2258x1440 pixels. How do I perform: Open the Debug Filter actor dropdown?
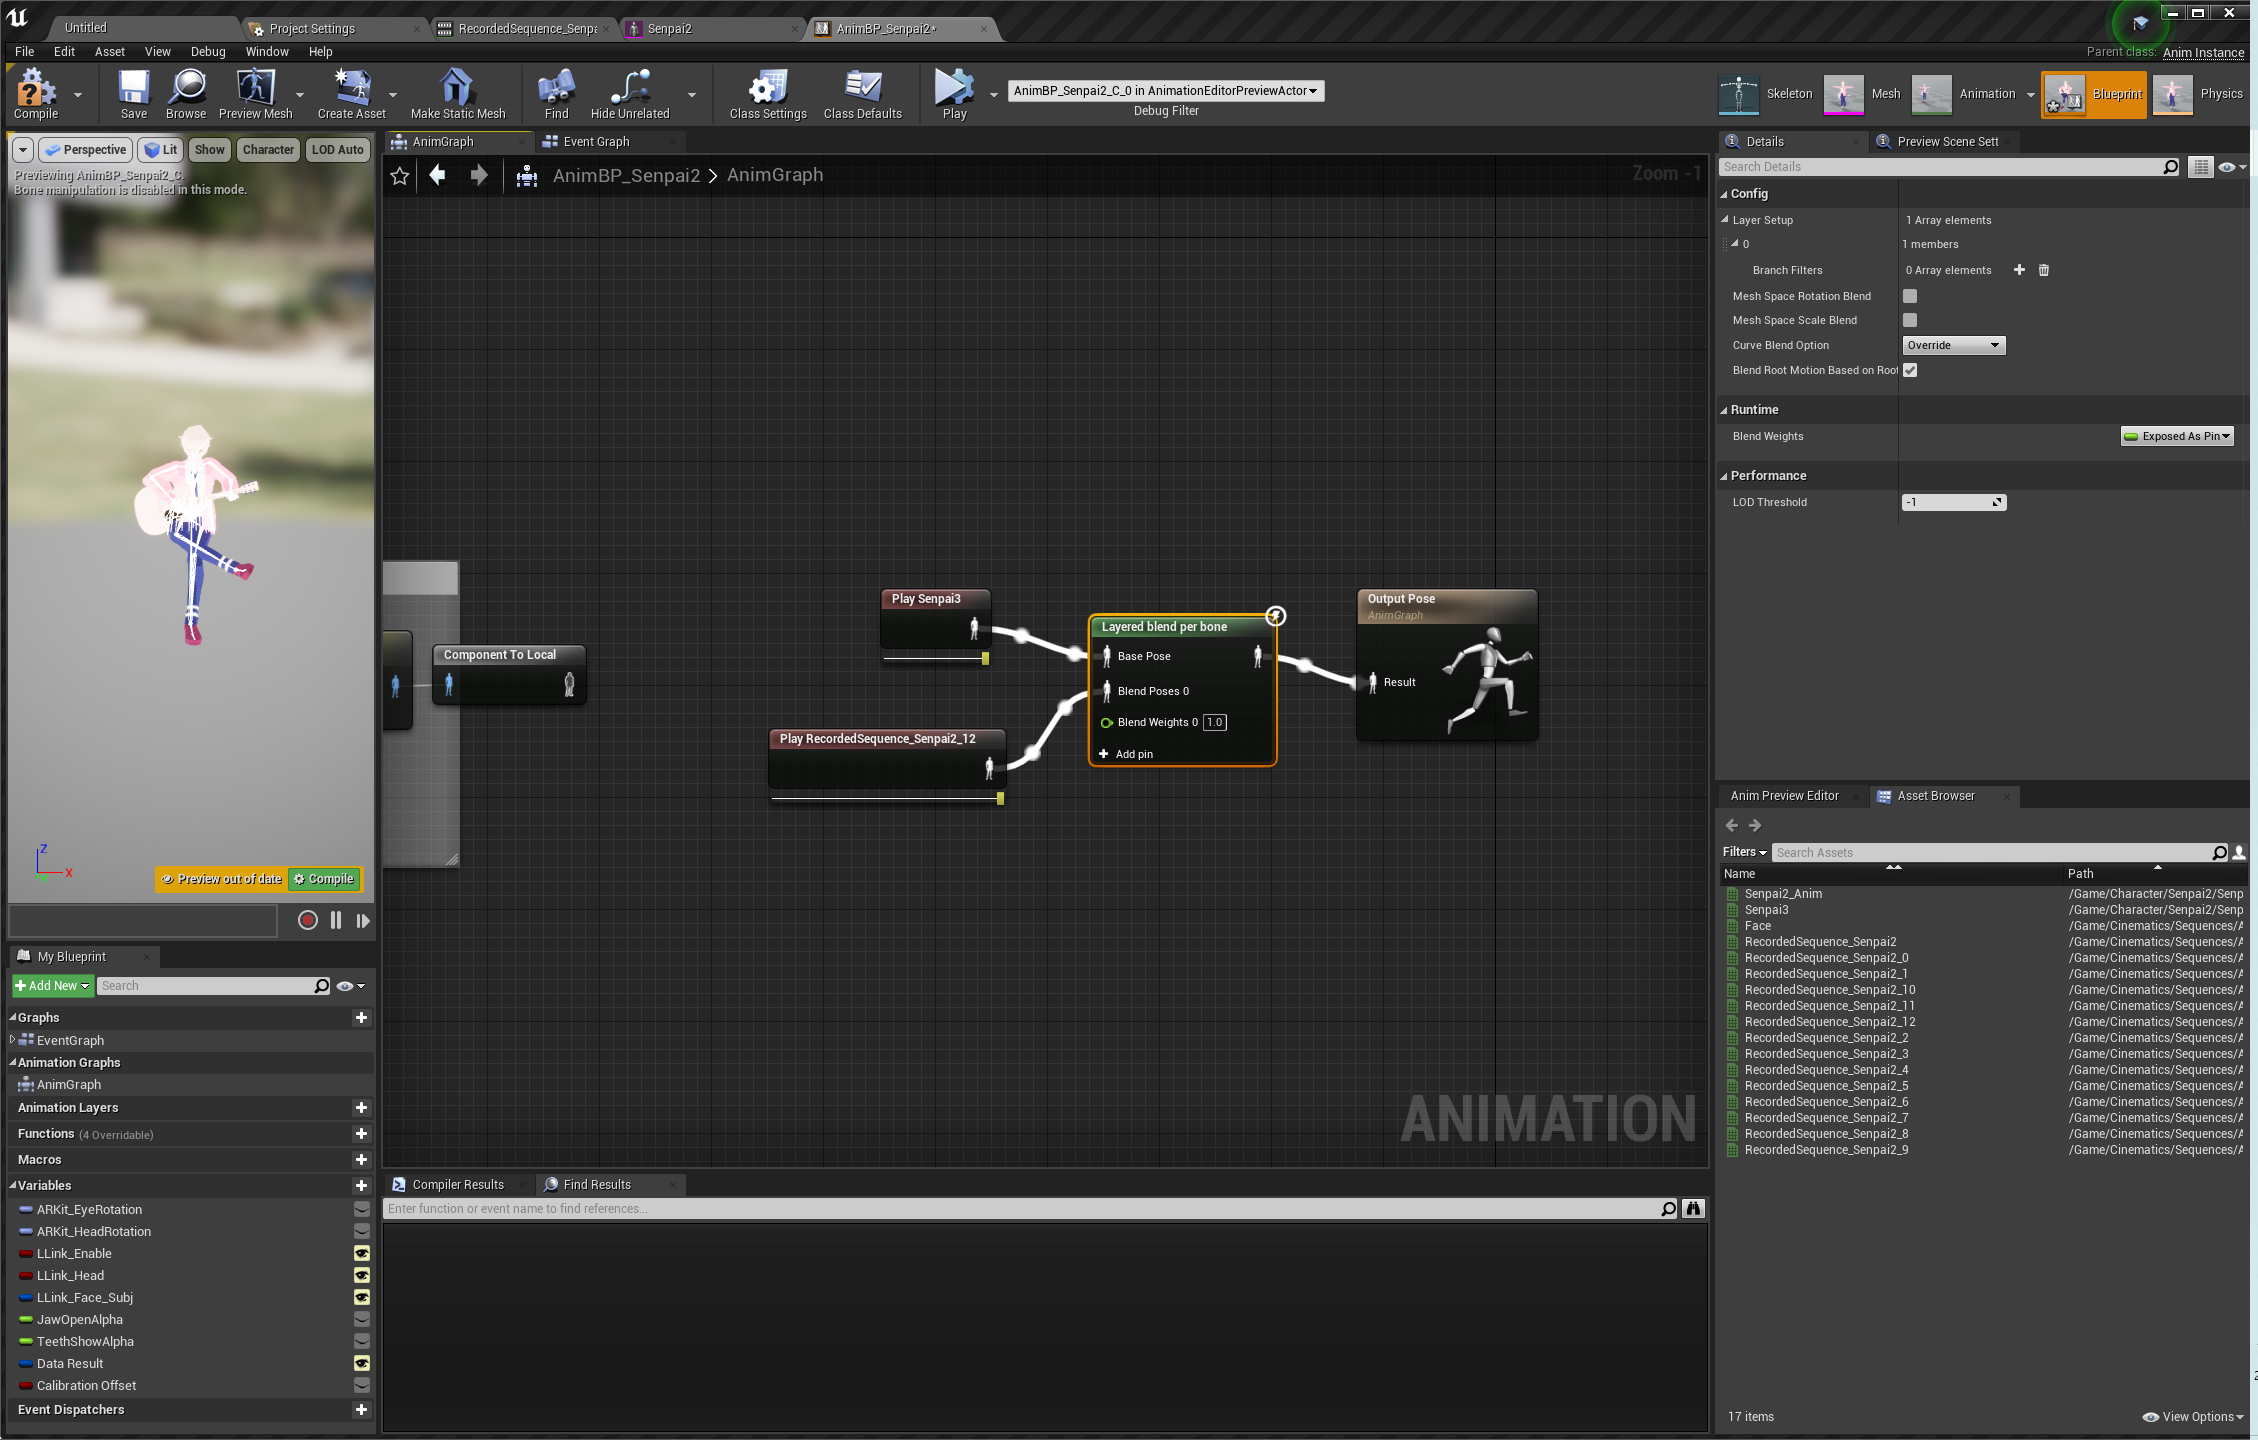[x=1166, y=91]
